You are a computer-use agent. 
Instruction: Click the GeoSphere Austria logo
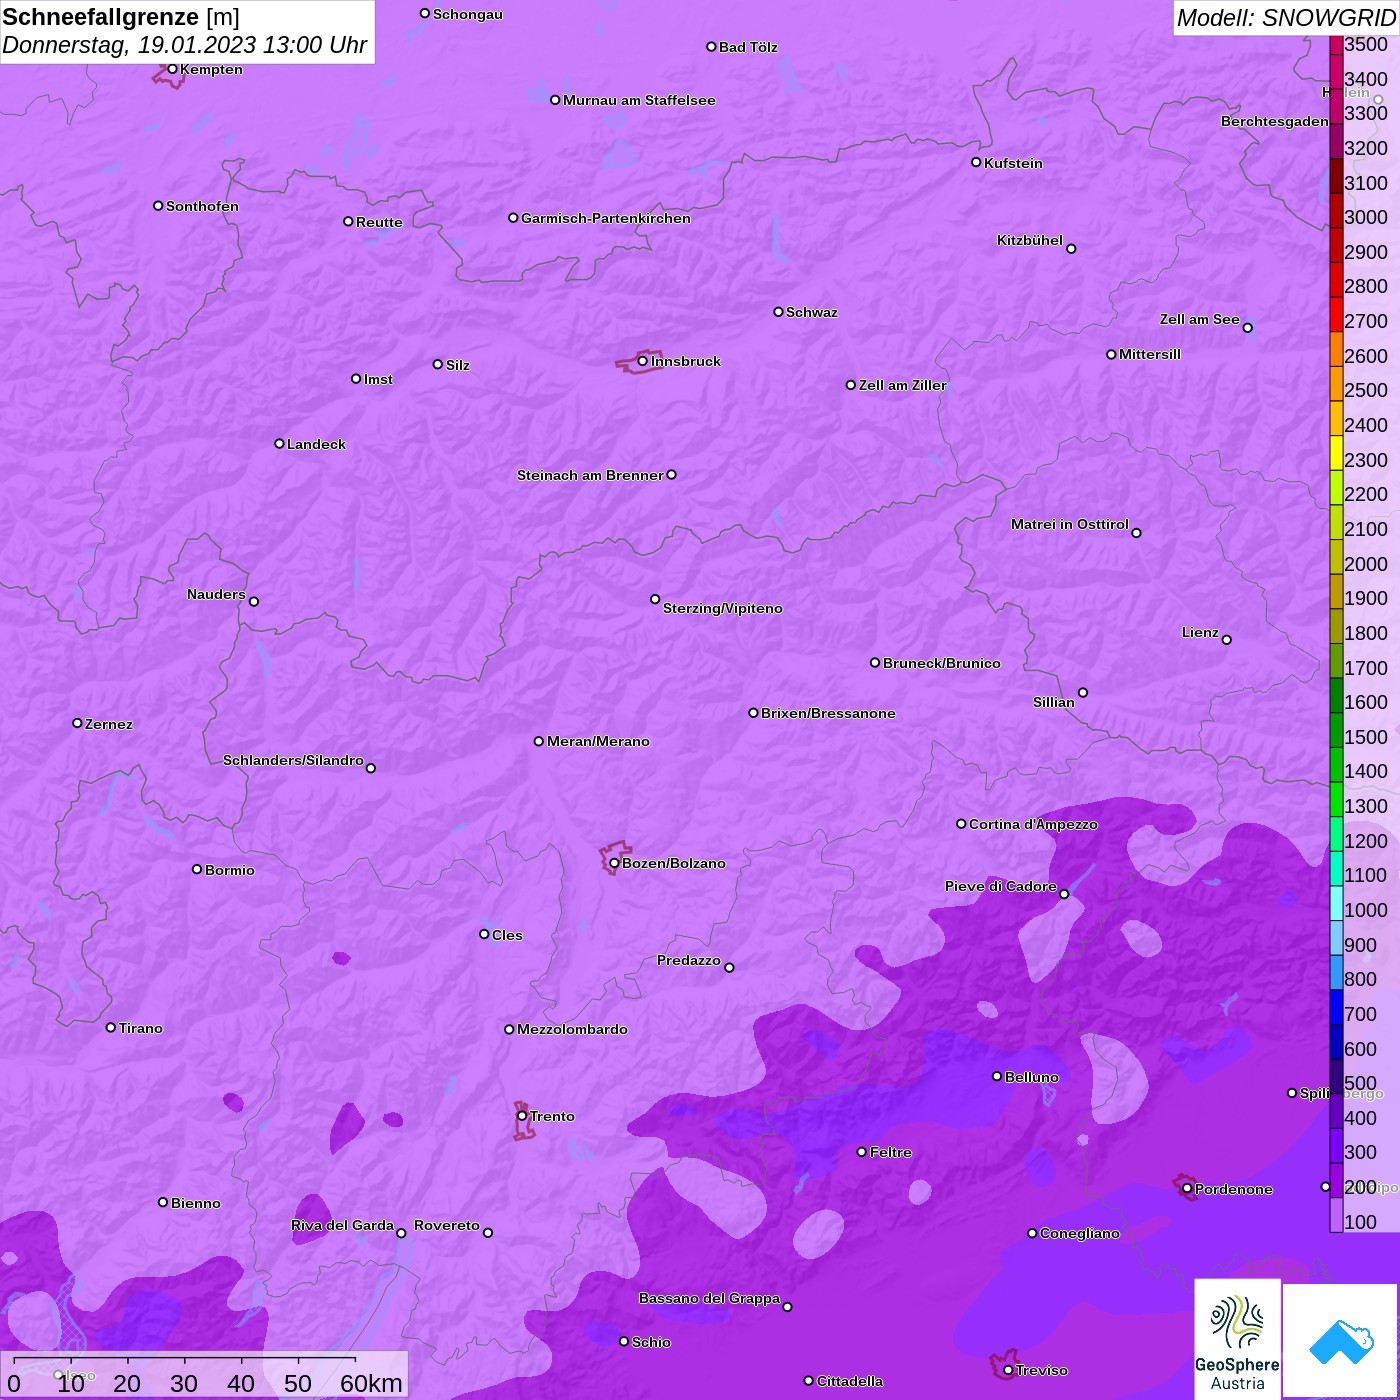pyautogui.click(x=1237, y=1339)
